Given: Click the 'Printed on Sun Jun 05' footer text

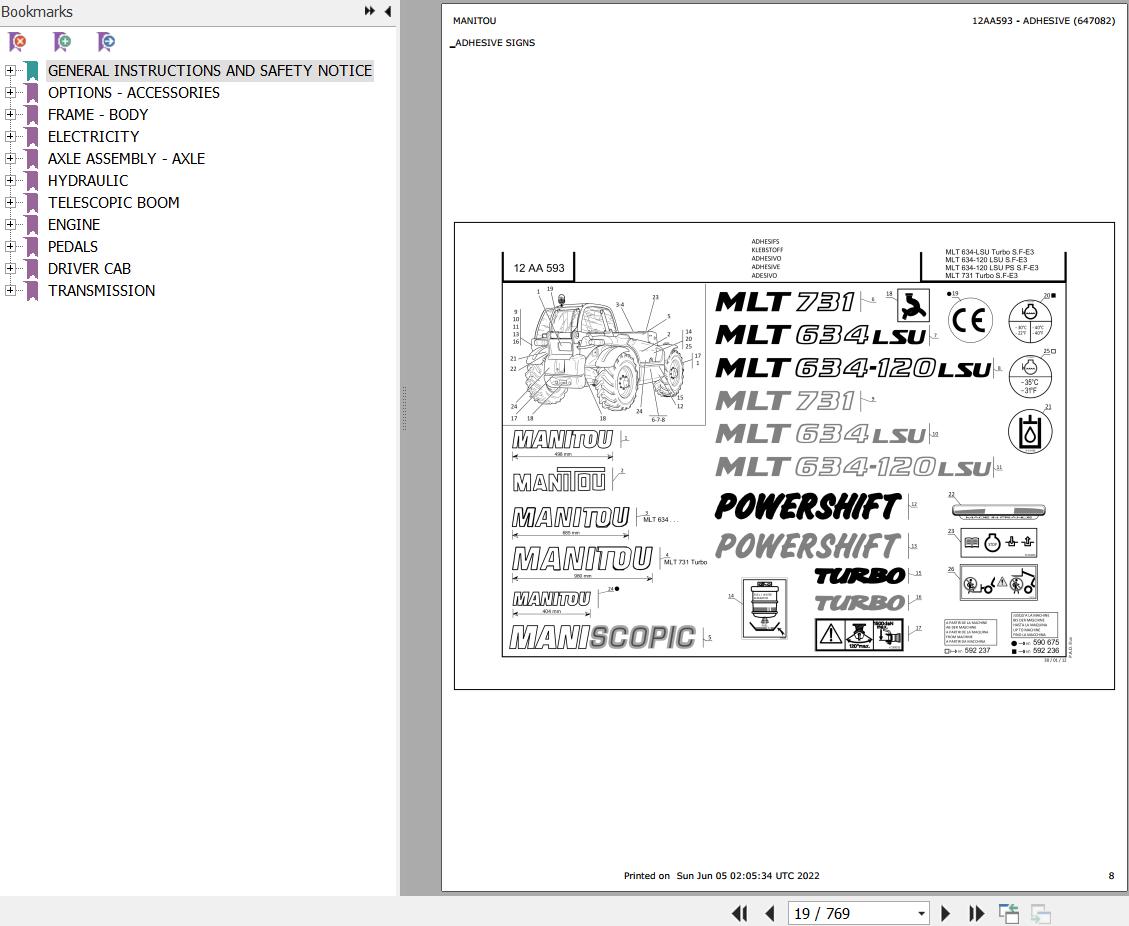Looking at the screenshot, I should (x=721, y=876).
